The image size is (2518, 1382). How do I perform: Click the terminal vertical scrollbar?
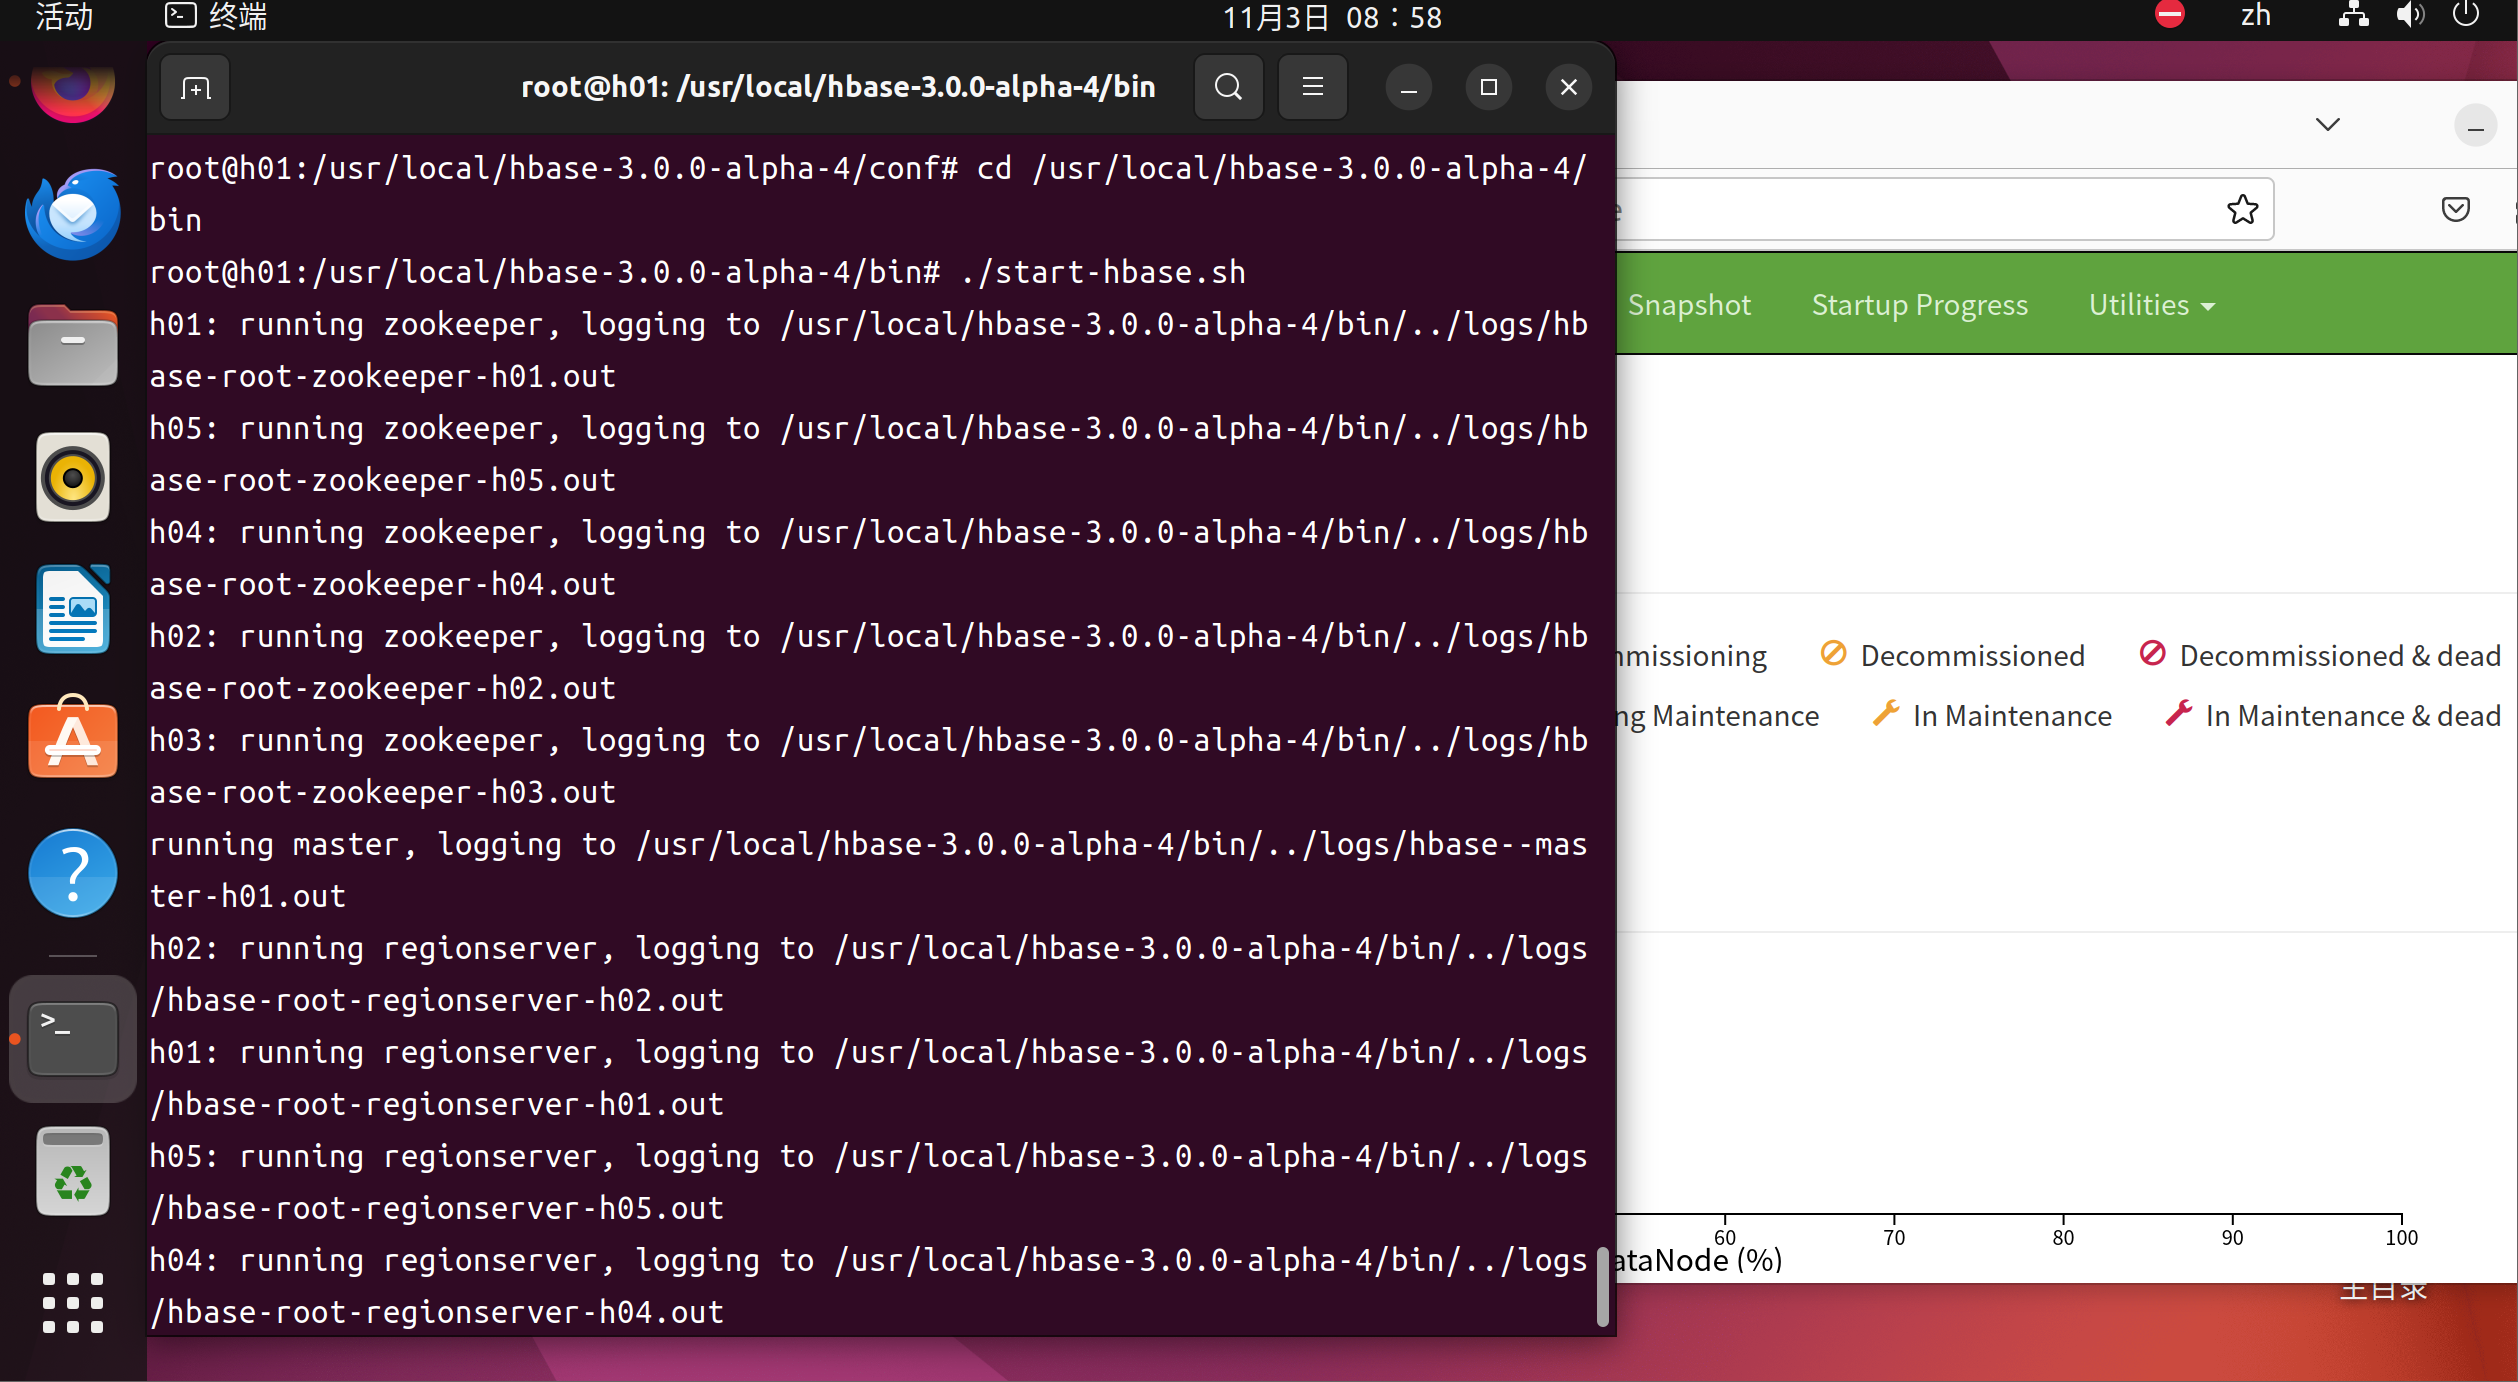(x=1602, y=1286)
